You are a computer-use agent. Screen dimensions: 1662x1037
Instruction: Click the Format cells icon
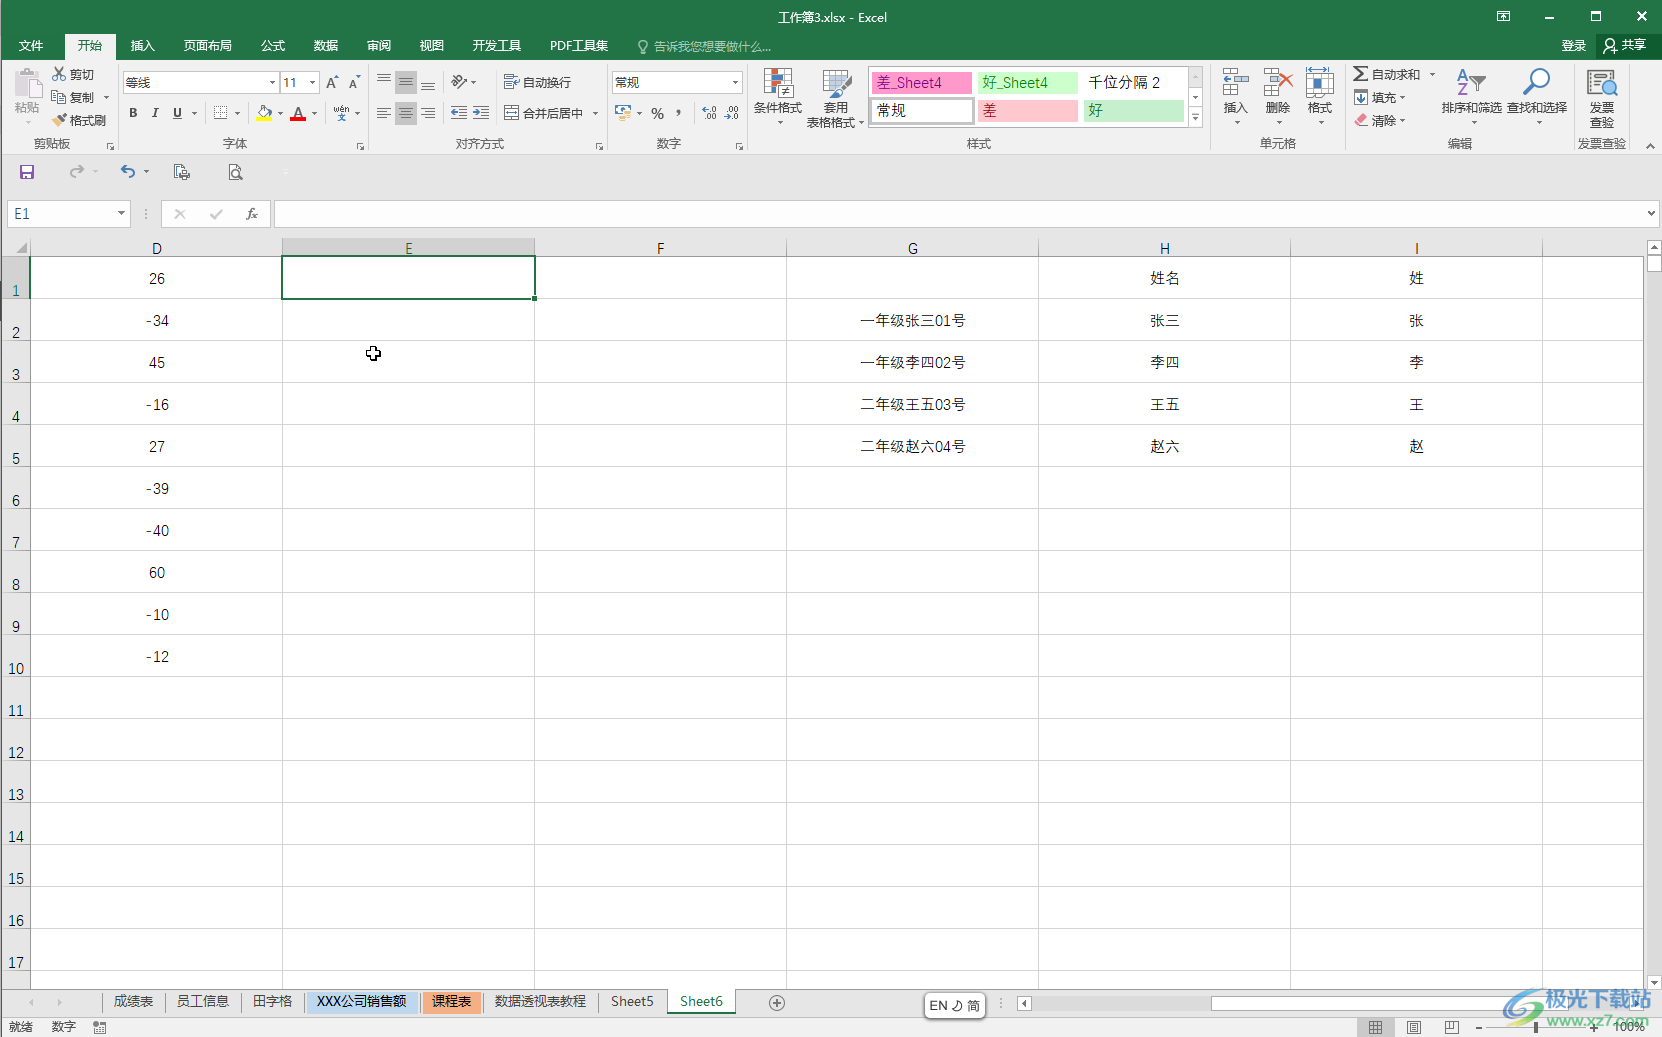[1320, 83]
